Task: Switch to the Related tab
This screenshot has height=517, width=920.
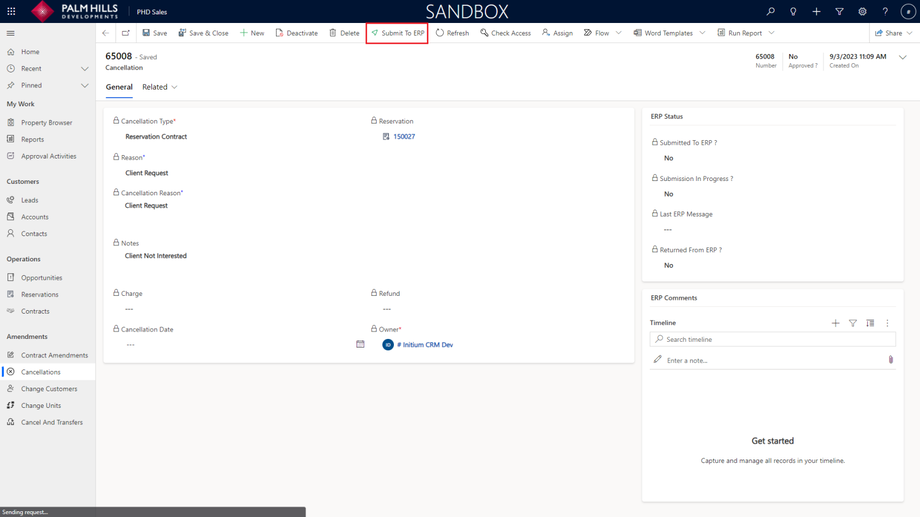Action: 160,87
